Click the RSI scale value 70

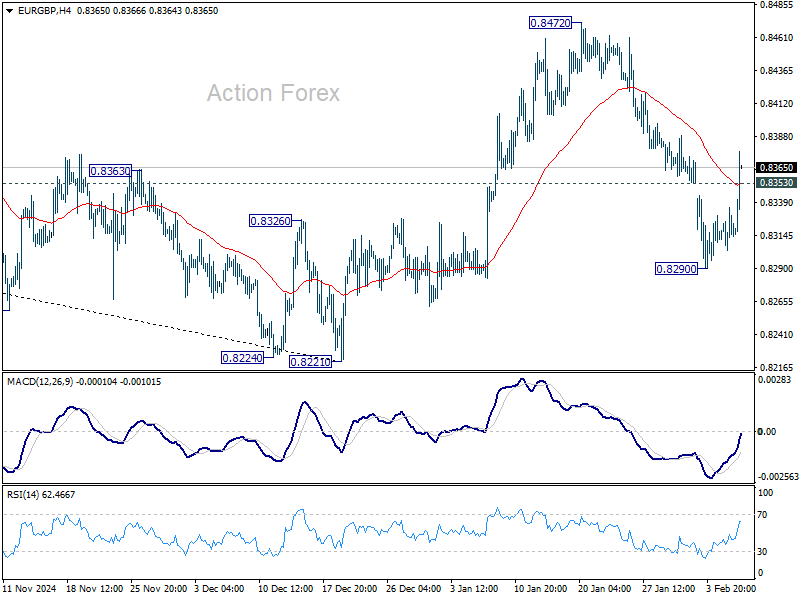[x=762, y=515]
